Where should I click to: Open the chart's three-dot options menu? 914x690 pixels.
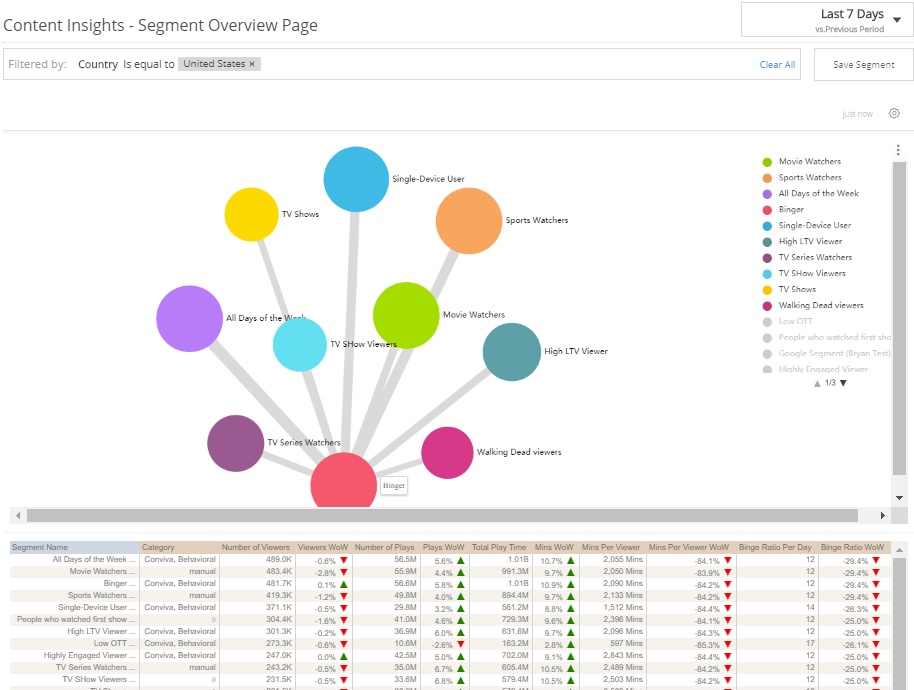(898, 150)
